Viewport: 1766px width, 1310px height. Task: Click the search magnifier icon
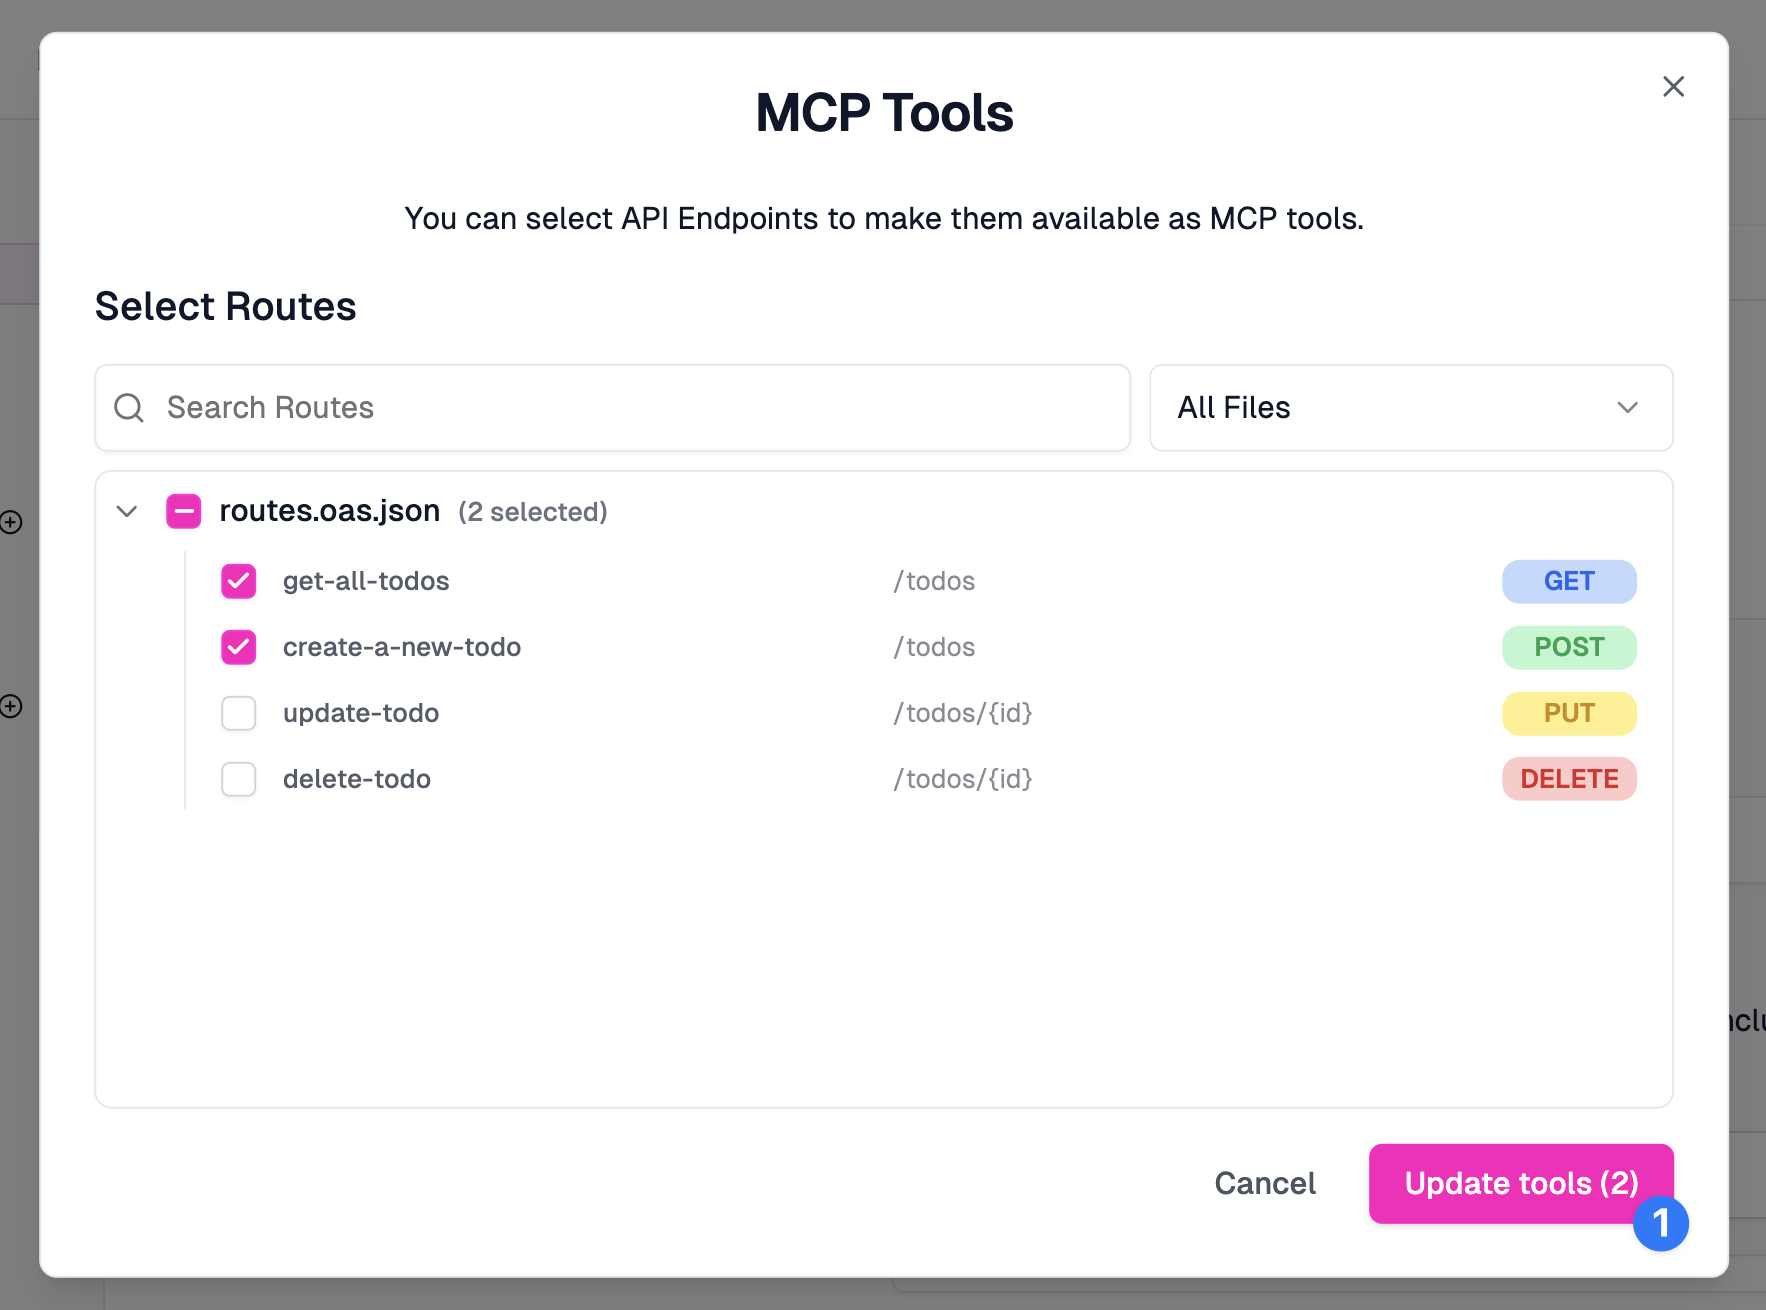coord(129,408)
